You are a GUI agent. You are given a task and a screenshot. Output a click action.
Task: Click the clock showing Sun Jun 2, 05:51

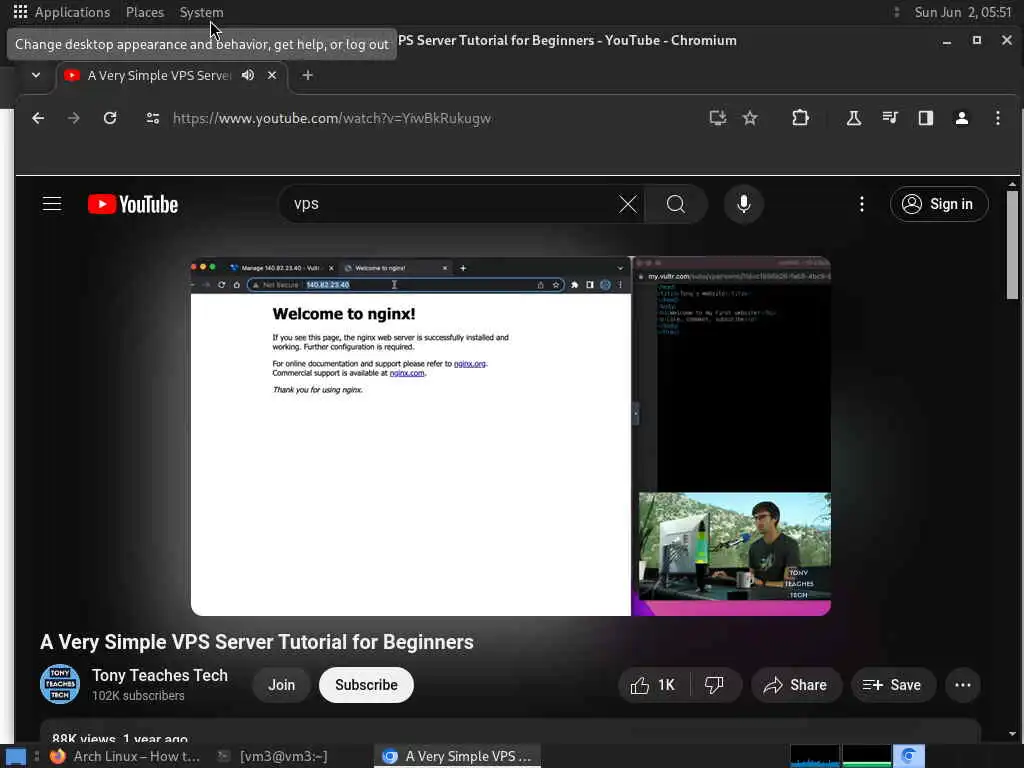pos(963,12)
